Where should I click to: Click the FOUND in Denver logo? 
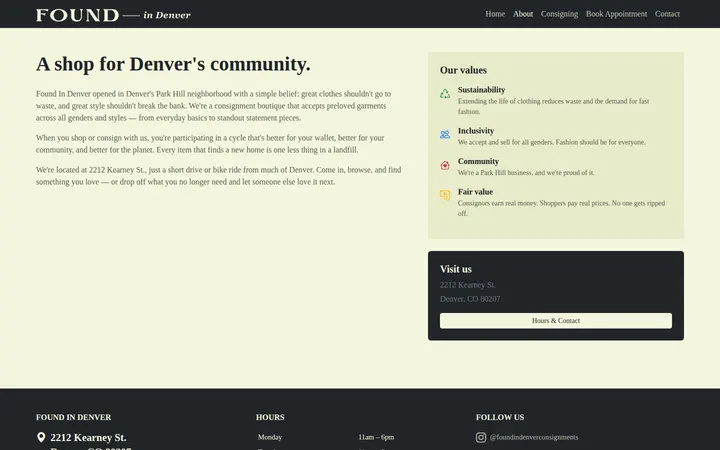pyautogui.click(x=113, y=15)
